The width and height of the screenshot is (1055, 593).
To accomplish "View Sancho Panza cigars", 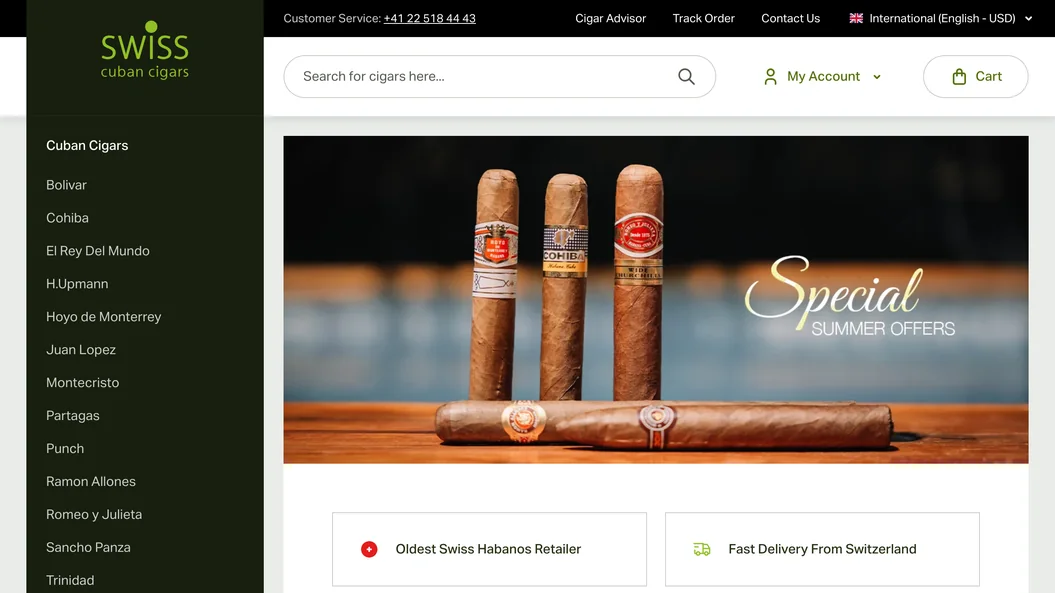I will 88,548.
